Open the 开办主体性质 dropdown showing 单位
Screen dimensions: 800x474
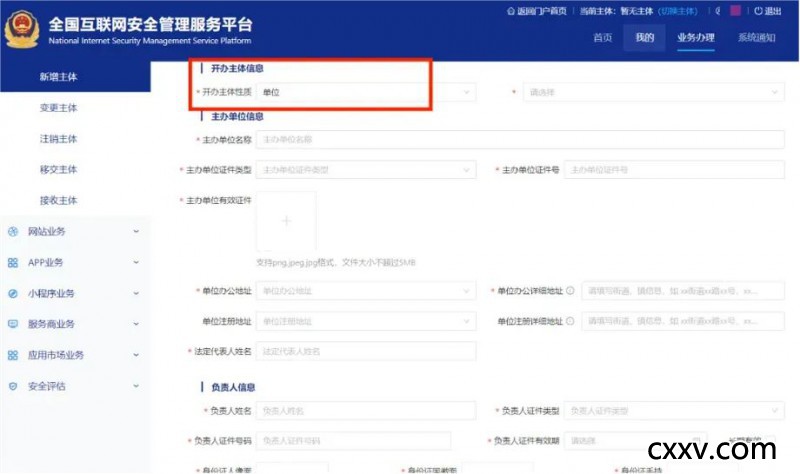(365, 92)
